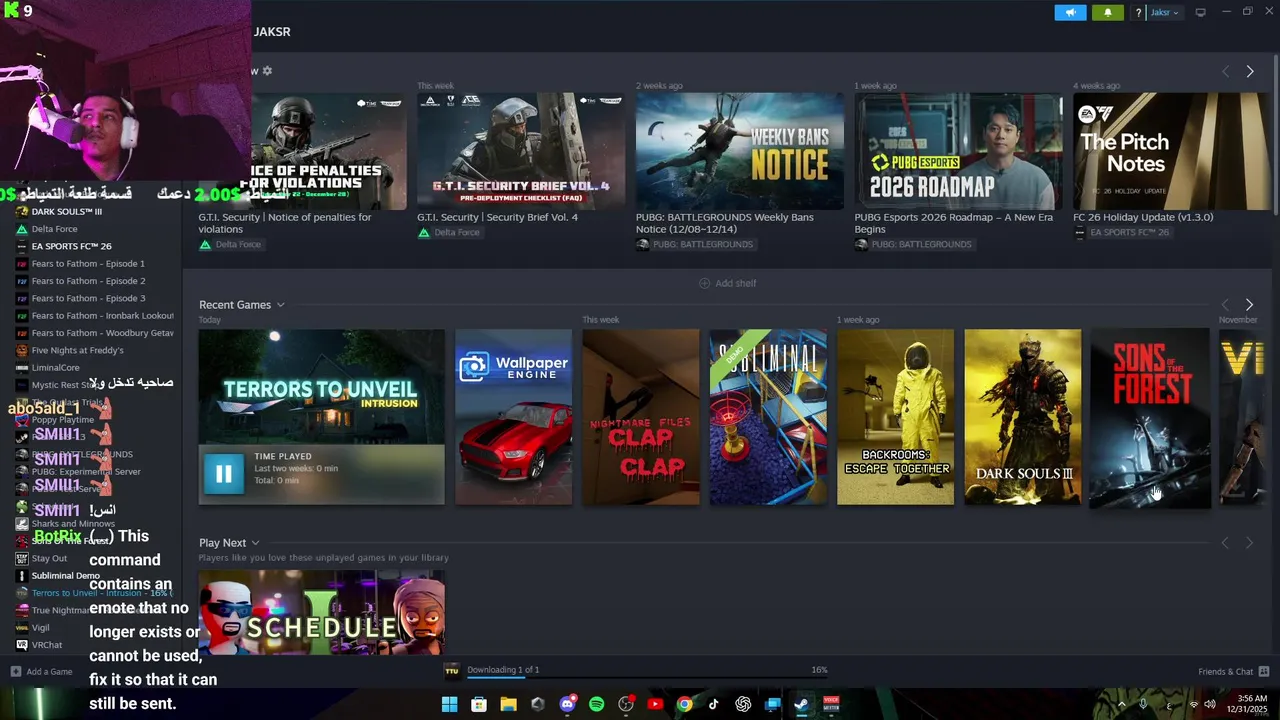Open the Jaksr account dropdown

[1165, 13]
